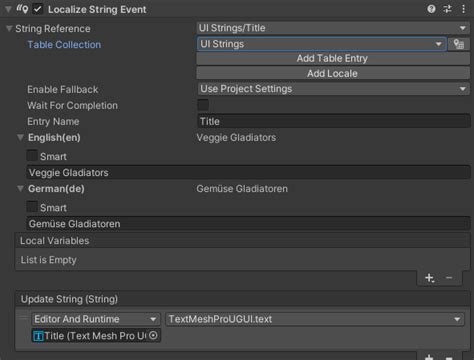The height and width of the screenshot is (360, 474).
Task: Grab the Update String event entry handle
Action: point(23,318)
